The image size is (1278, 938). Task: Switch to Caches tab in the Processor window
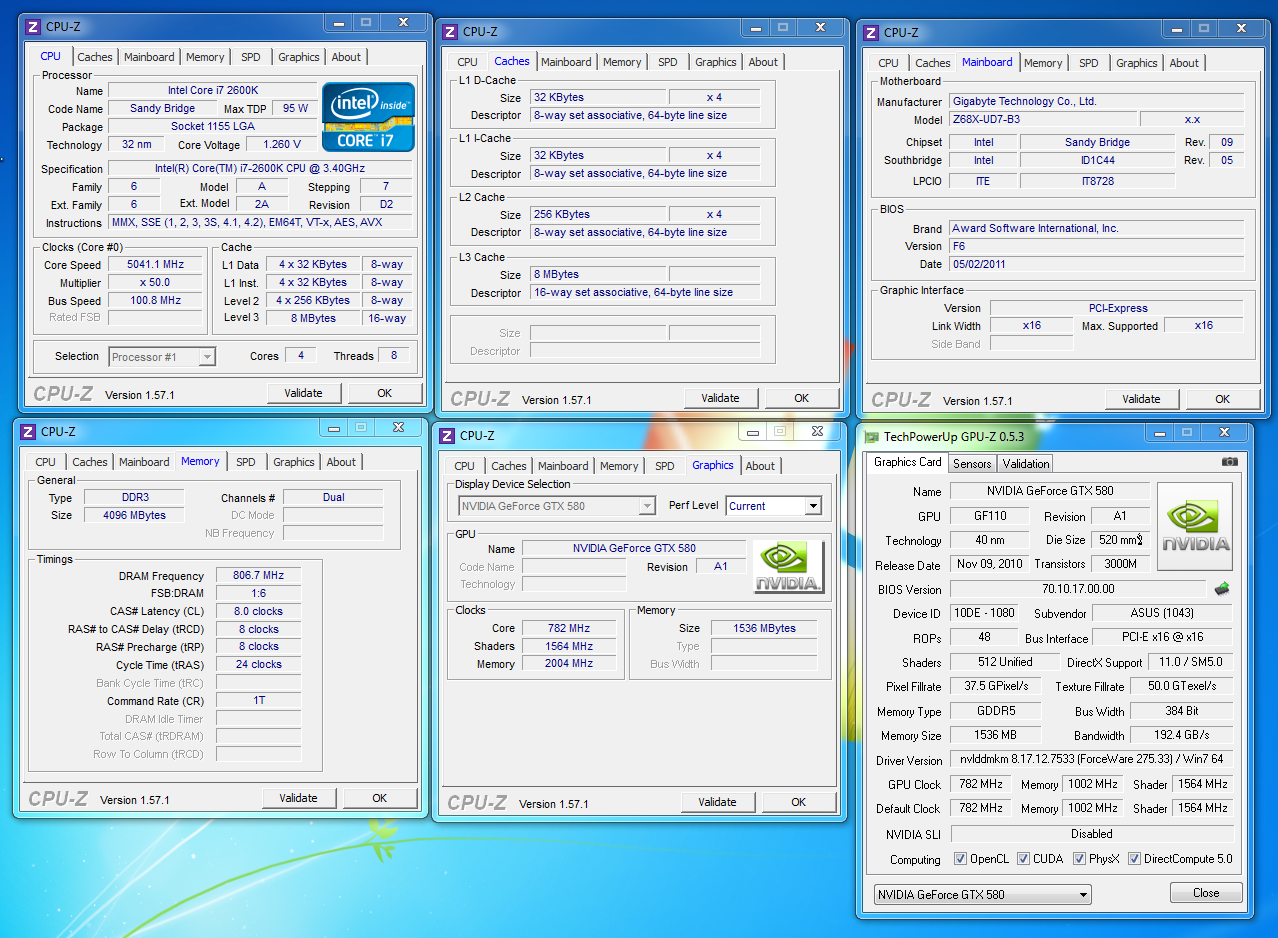point(95,57)
